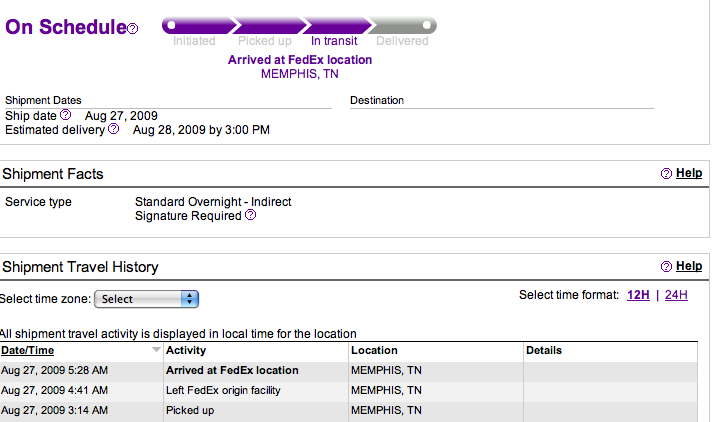Screen dimensions: 713x422
Task: Click the Date/Time column header
Action: pos(28,351)
